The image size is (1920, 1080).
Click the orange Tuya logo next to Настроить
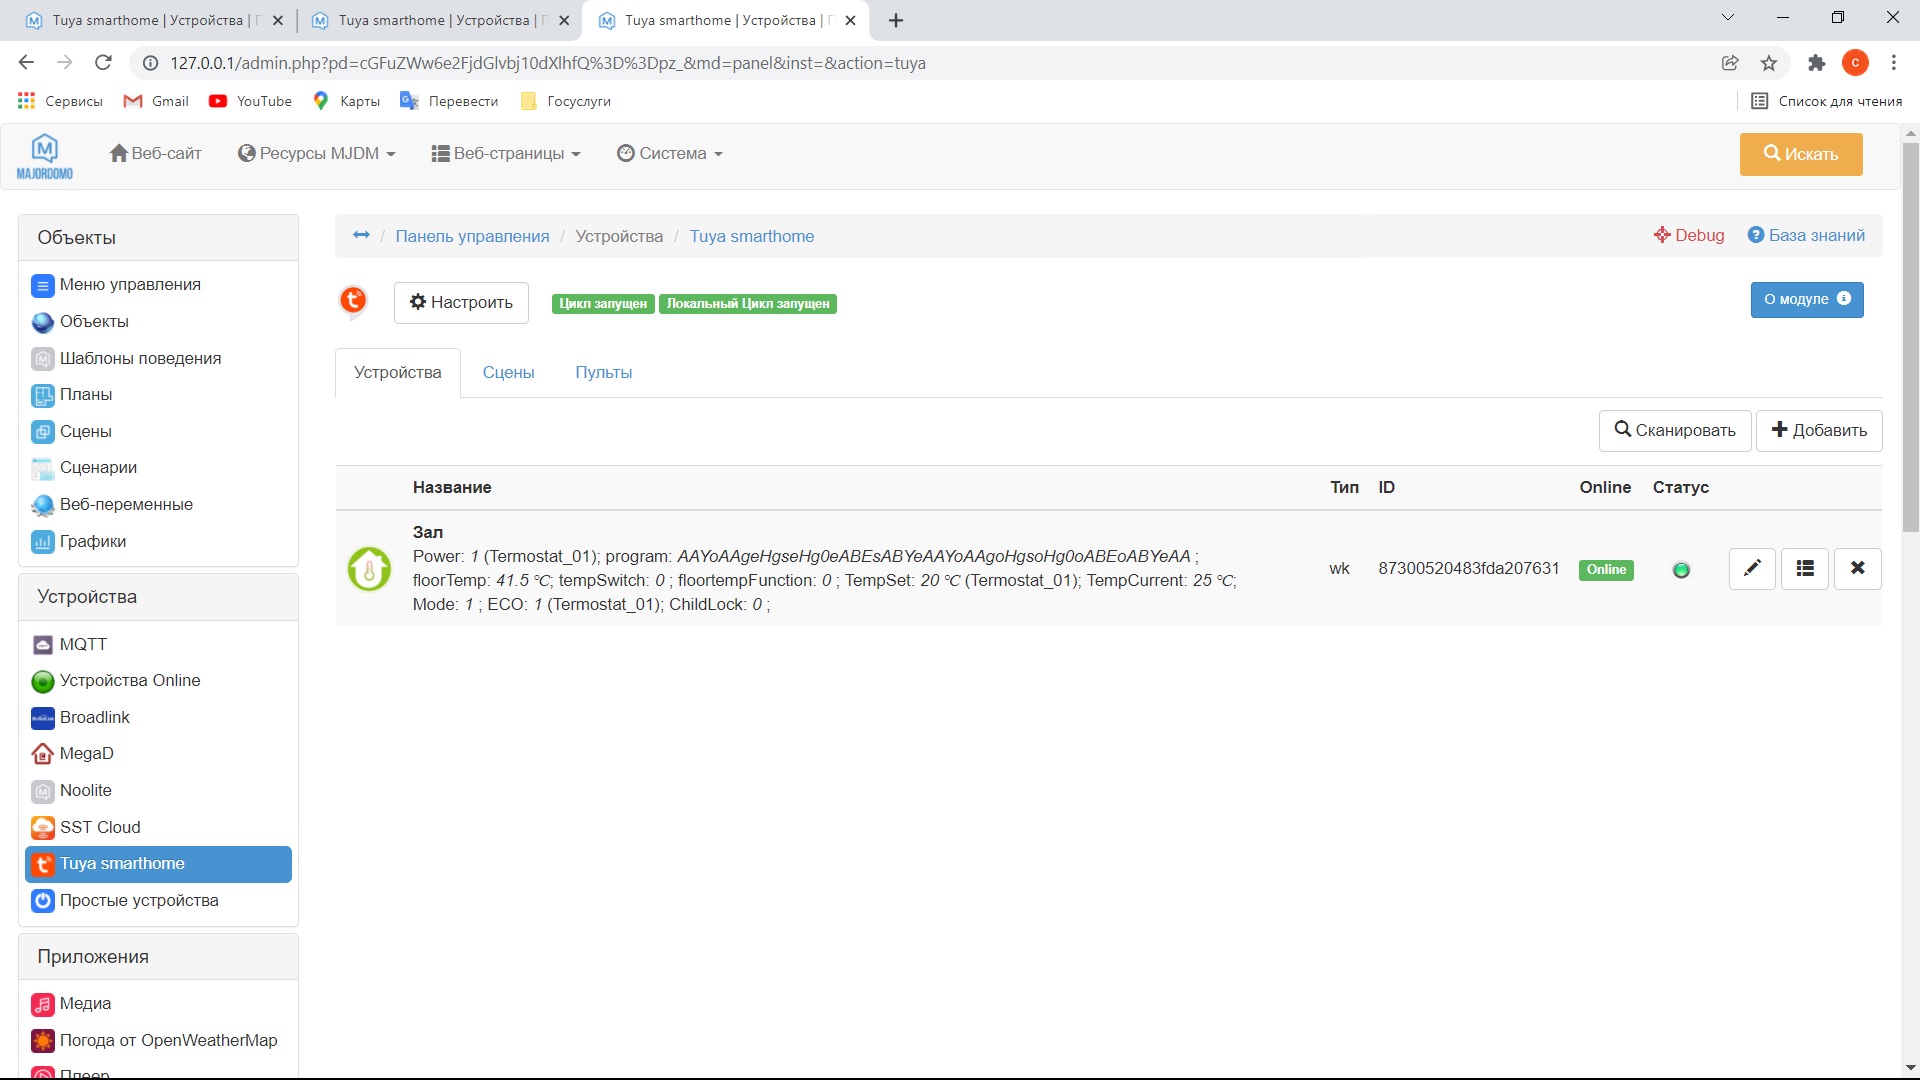[353, 300]
